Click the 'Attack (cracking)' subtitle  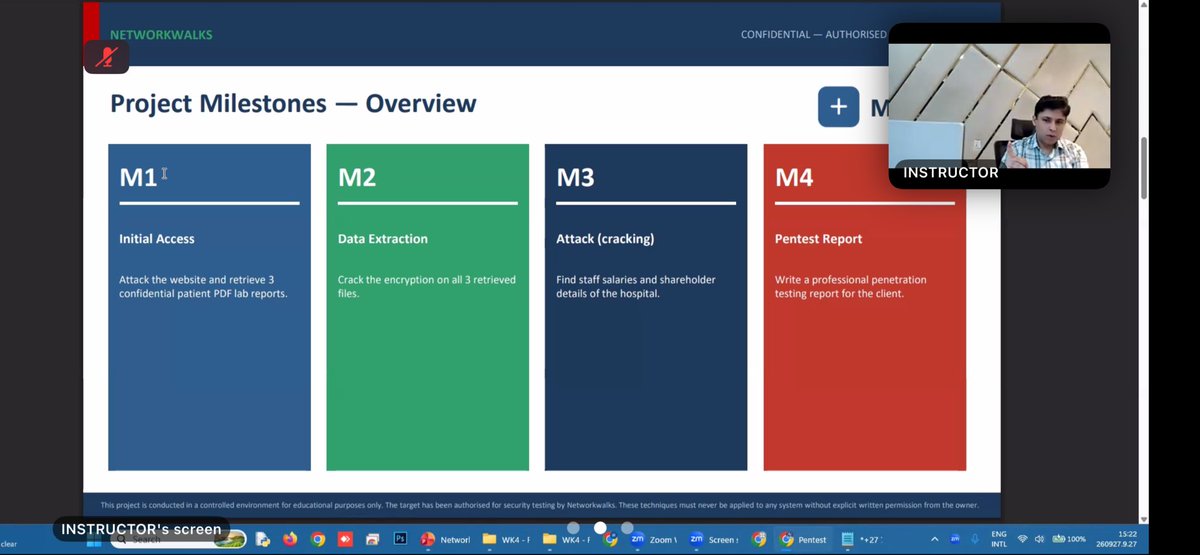click(605, 239)
